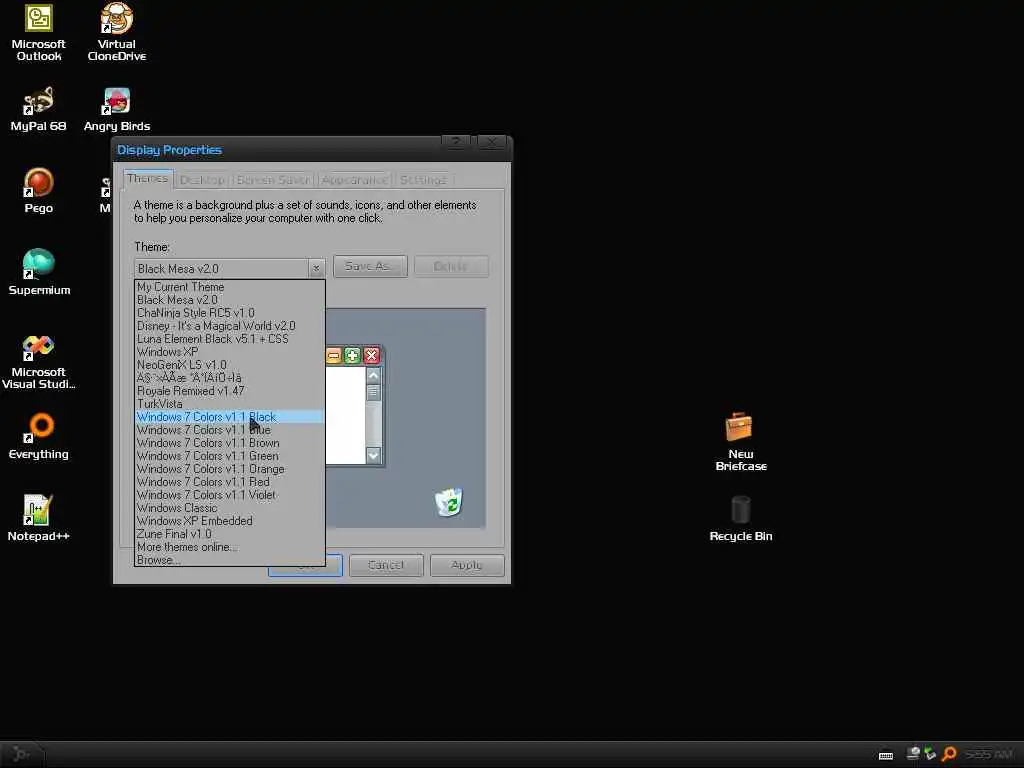The image size is (1024, 768).
Task: Pick Windows 7 Colors v1.1 Orange
Action: 229,469
